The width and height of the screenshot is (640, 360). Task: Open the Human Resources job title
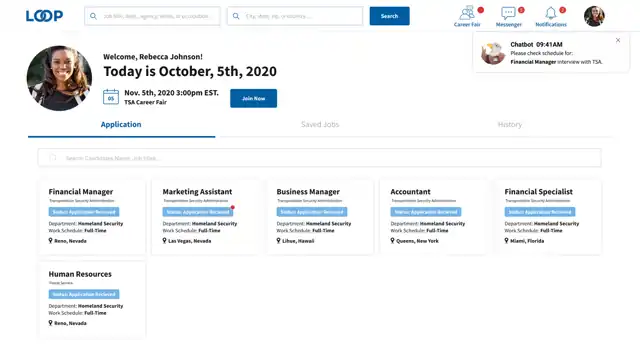coord(80,274)
